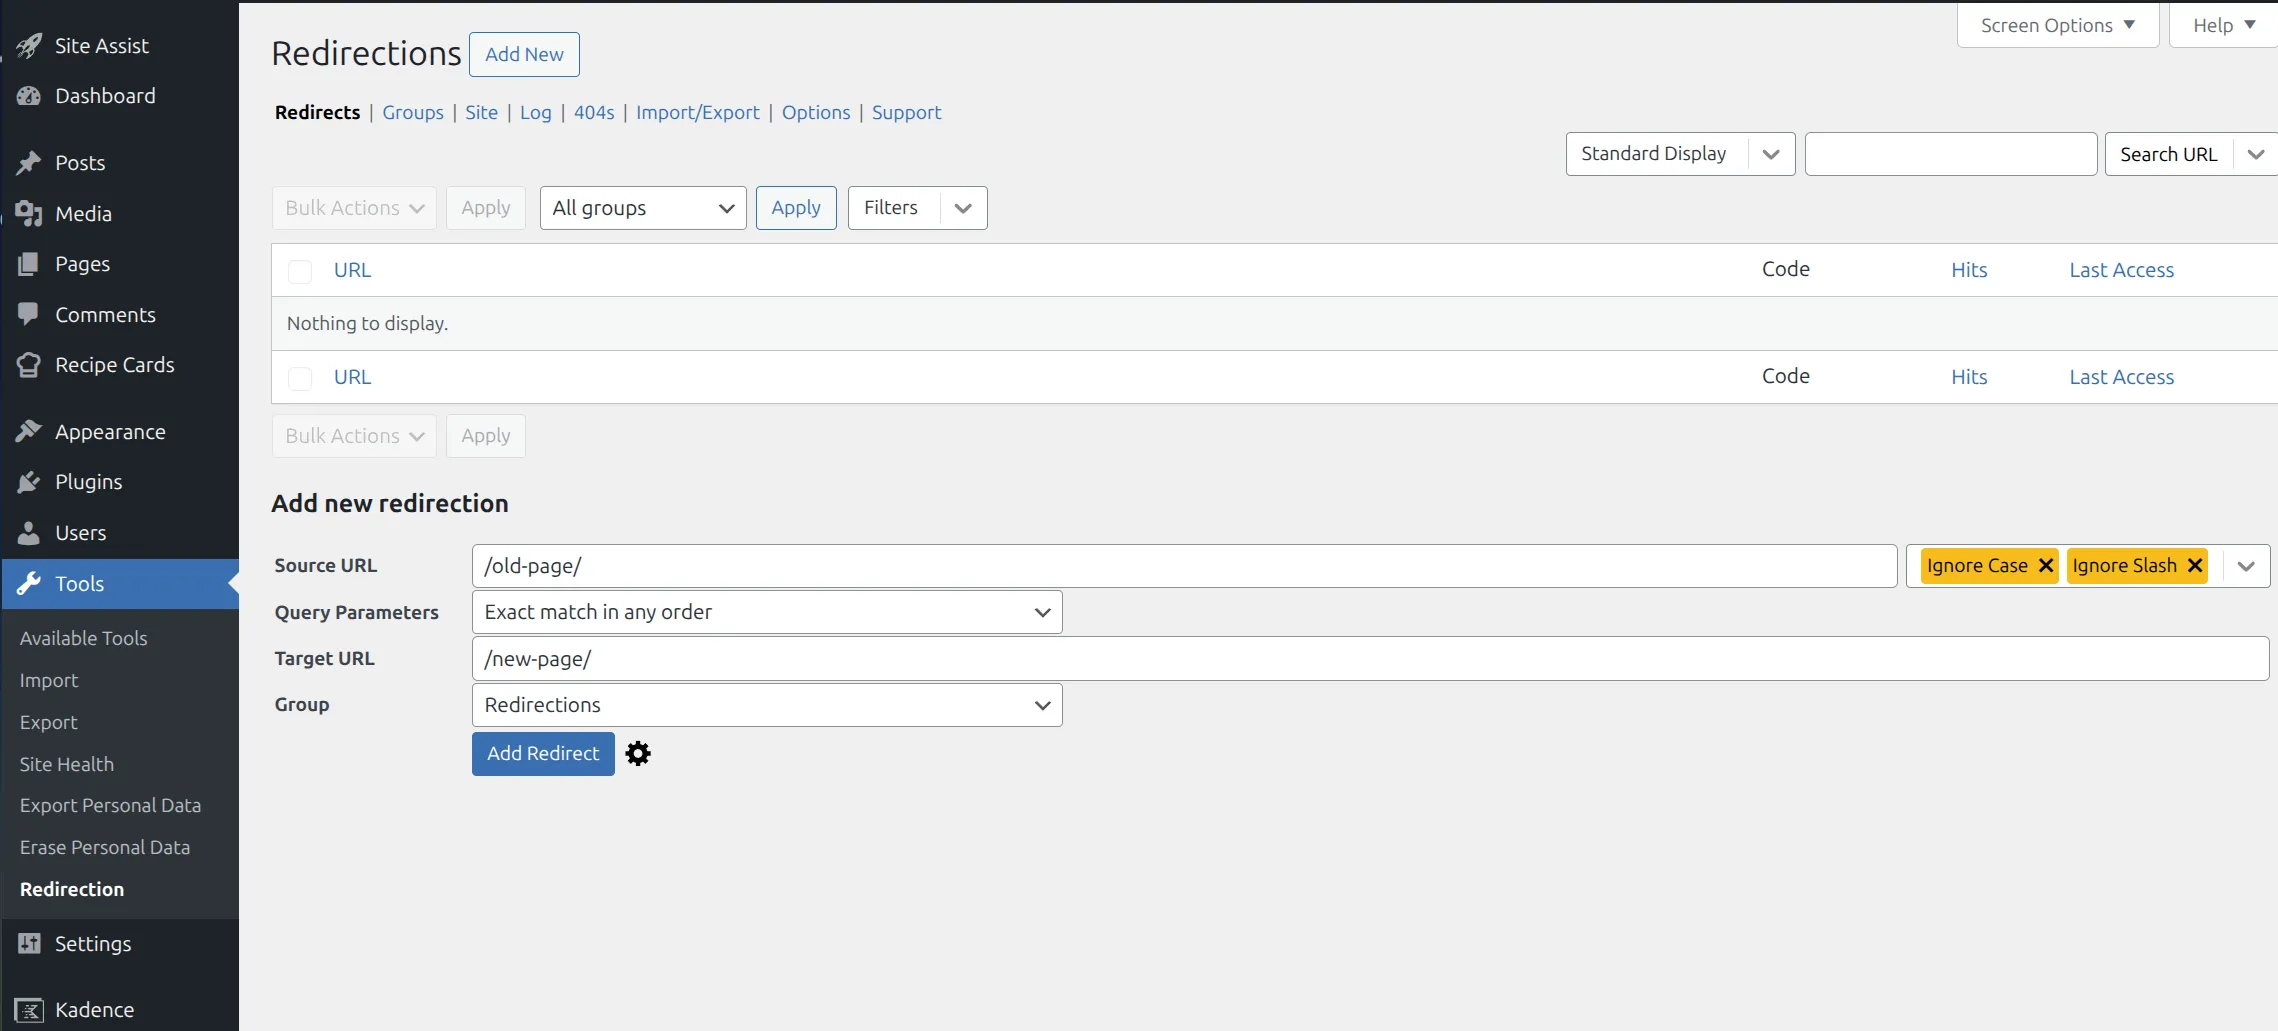The image size is (2278, 1031).
Task: Click the Posts pushpin icon
Action: [x=29, y=163]
